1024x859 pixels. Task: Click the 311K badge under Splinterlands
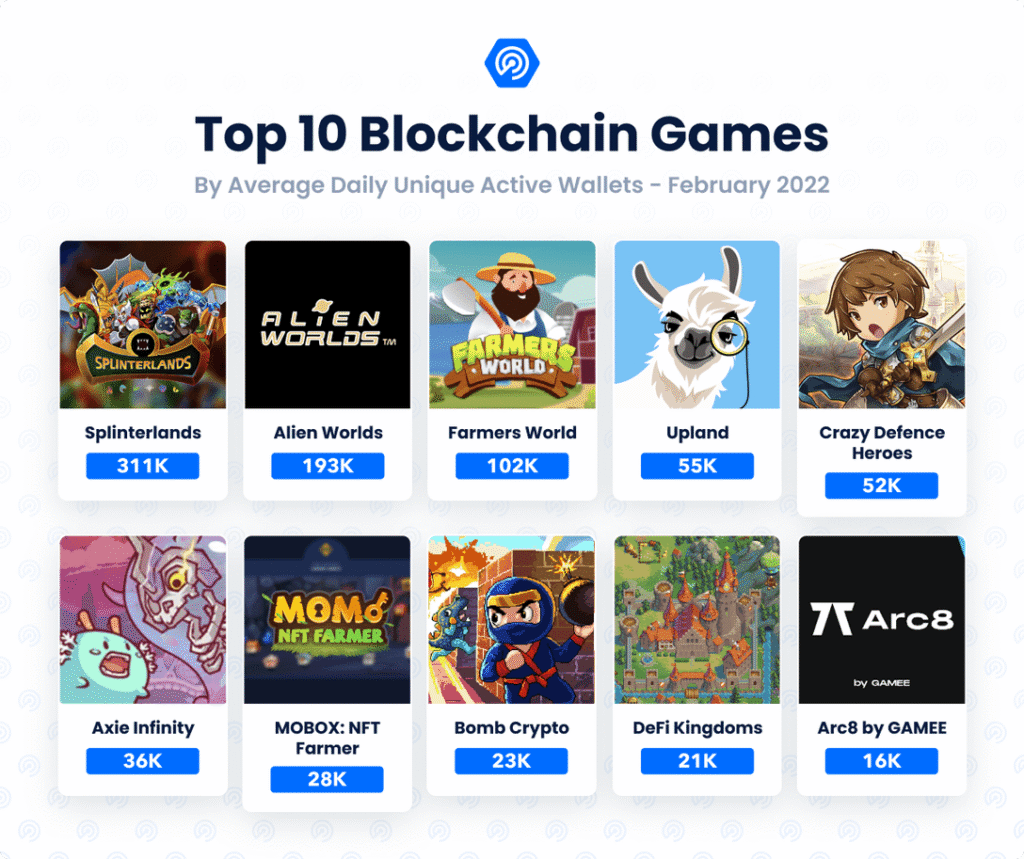pyautogui.click(x=143, y=466)
